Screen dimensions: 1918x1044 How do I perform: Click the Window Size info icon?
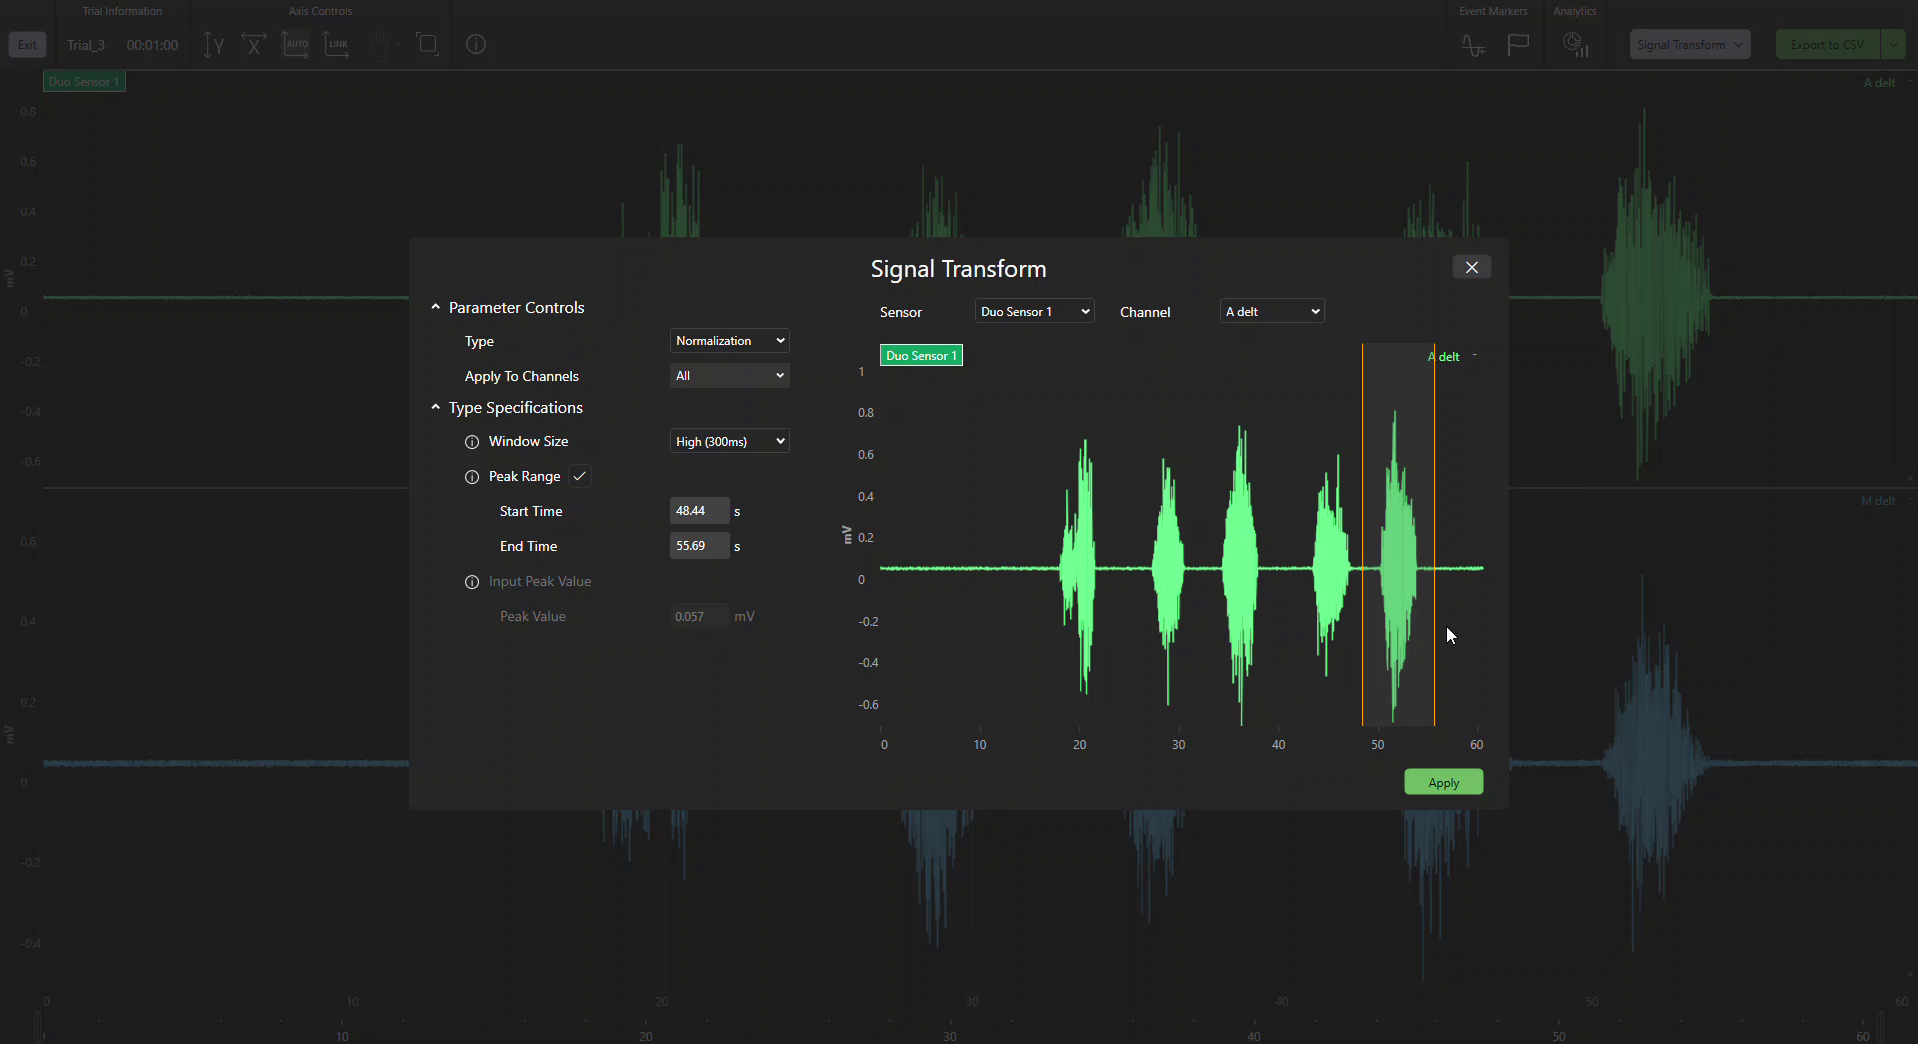point(472,442)
